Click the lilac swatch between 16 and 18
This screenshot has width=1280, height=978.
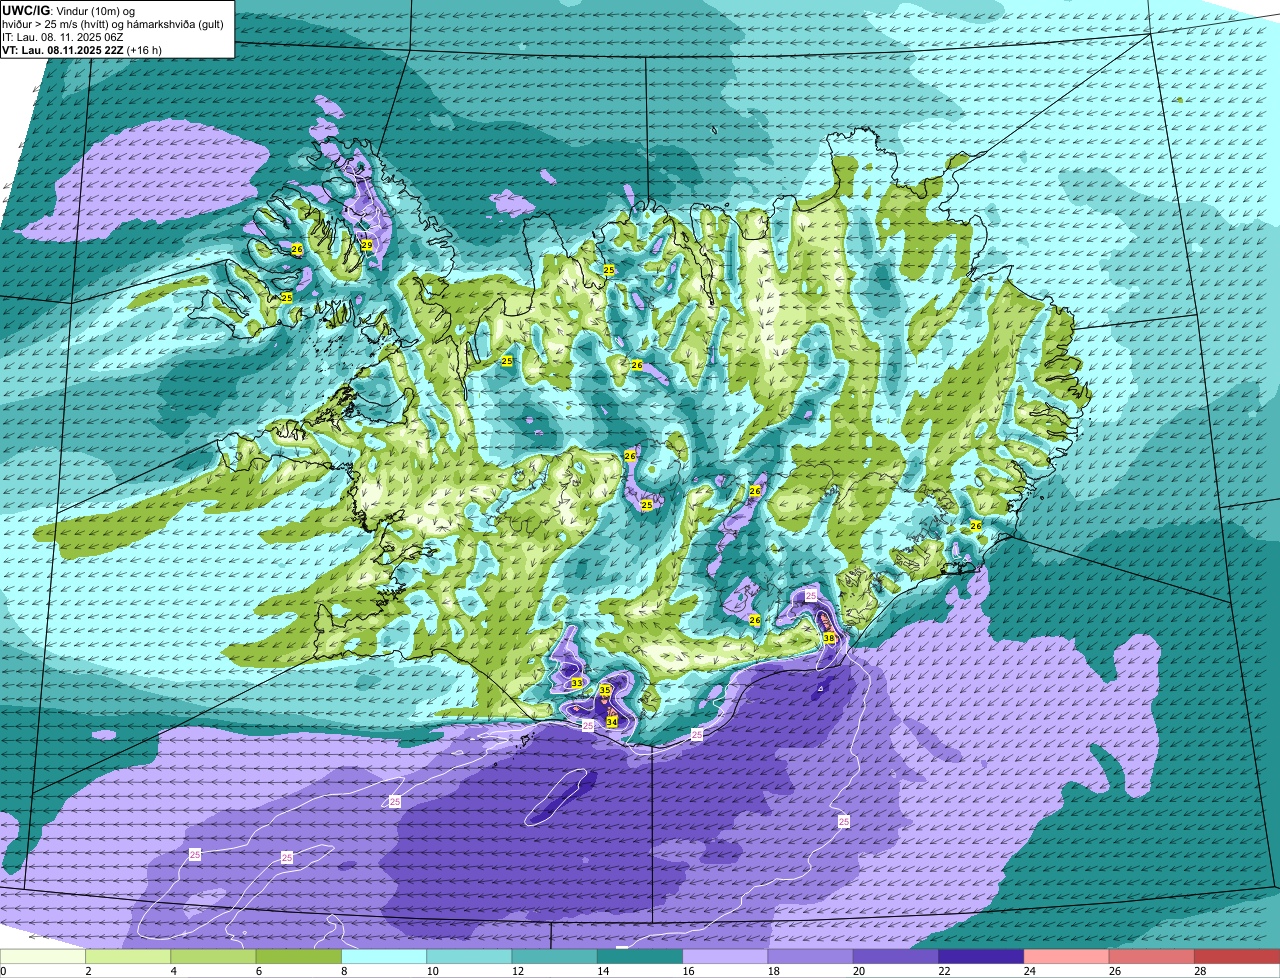[x=725, y=957]
